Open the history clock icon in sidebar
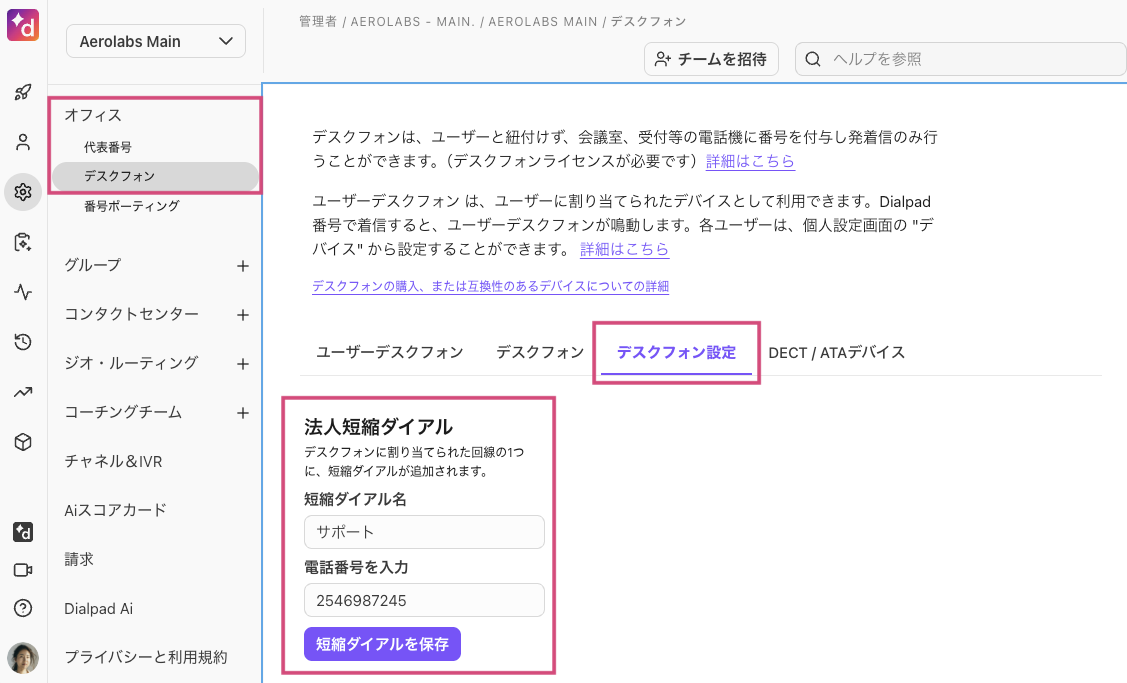This screenshot has height=683, width=1127. pos(23,342)
